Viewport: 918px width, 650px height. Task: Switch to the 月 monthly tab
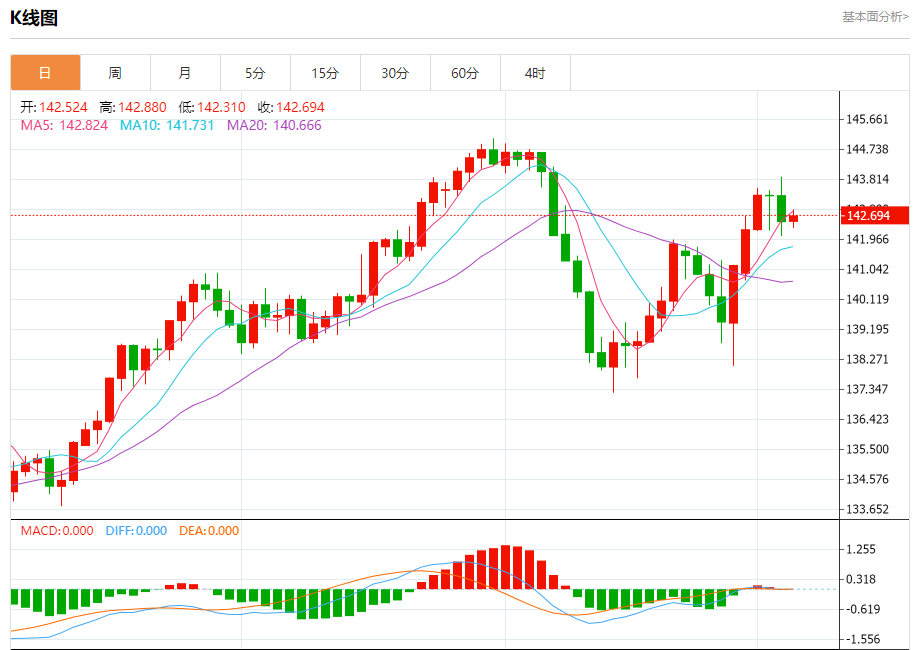185,73
